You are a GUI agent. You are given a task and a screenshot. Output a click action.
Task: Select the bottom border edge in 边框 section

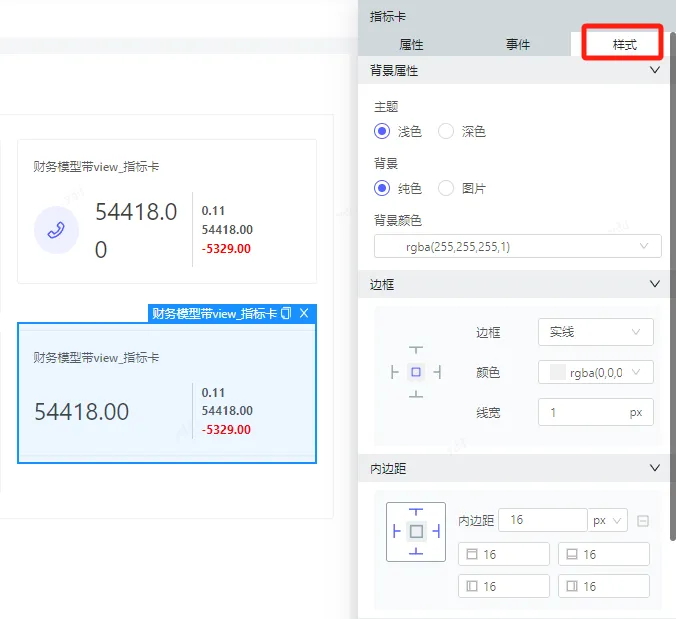(x=416, y=394)
